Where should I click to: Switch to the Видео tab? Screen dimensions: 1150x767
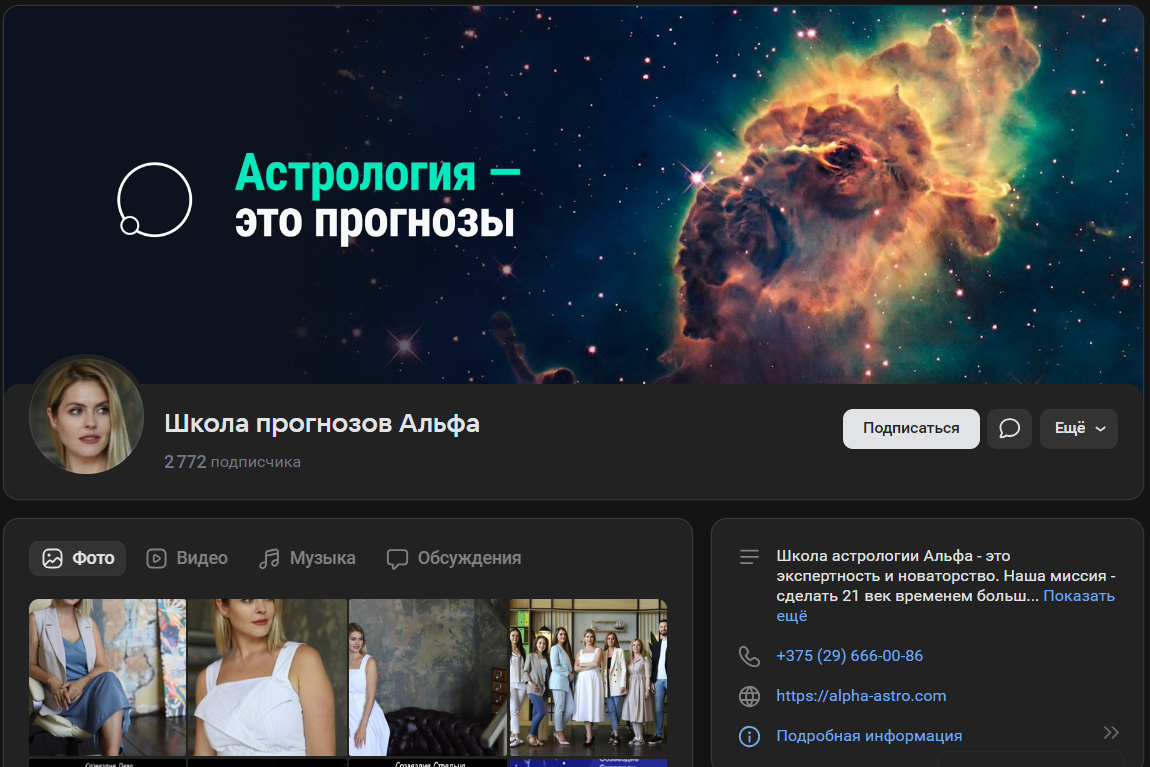click(187, 558)
